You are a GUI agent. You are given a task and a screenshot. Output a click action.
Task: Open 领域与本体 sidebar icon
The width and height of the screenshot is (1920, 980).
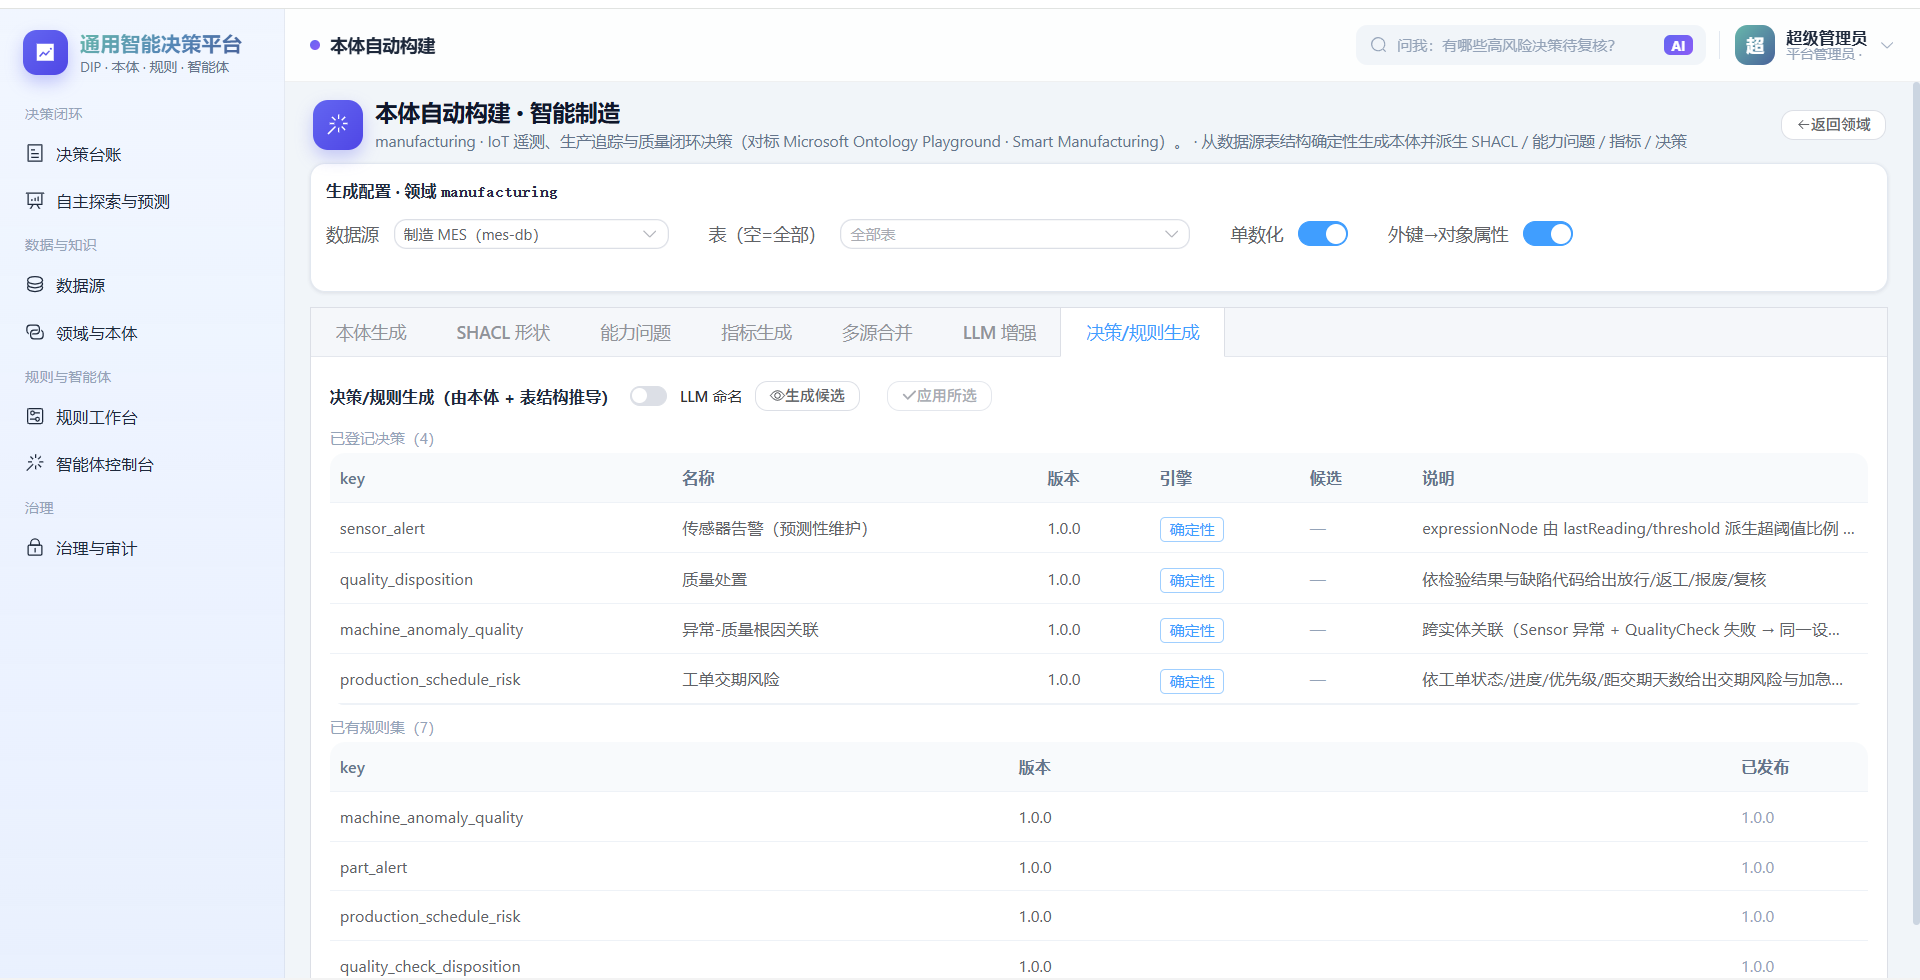(35, 332)
